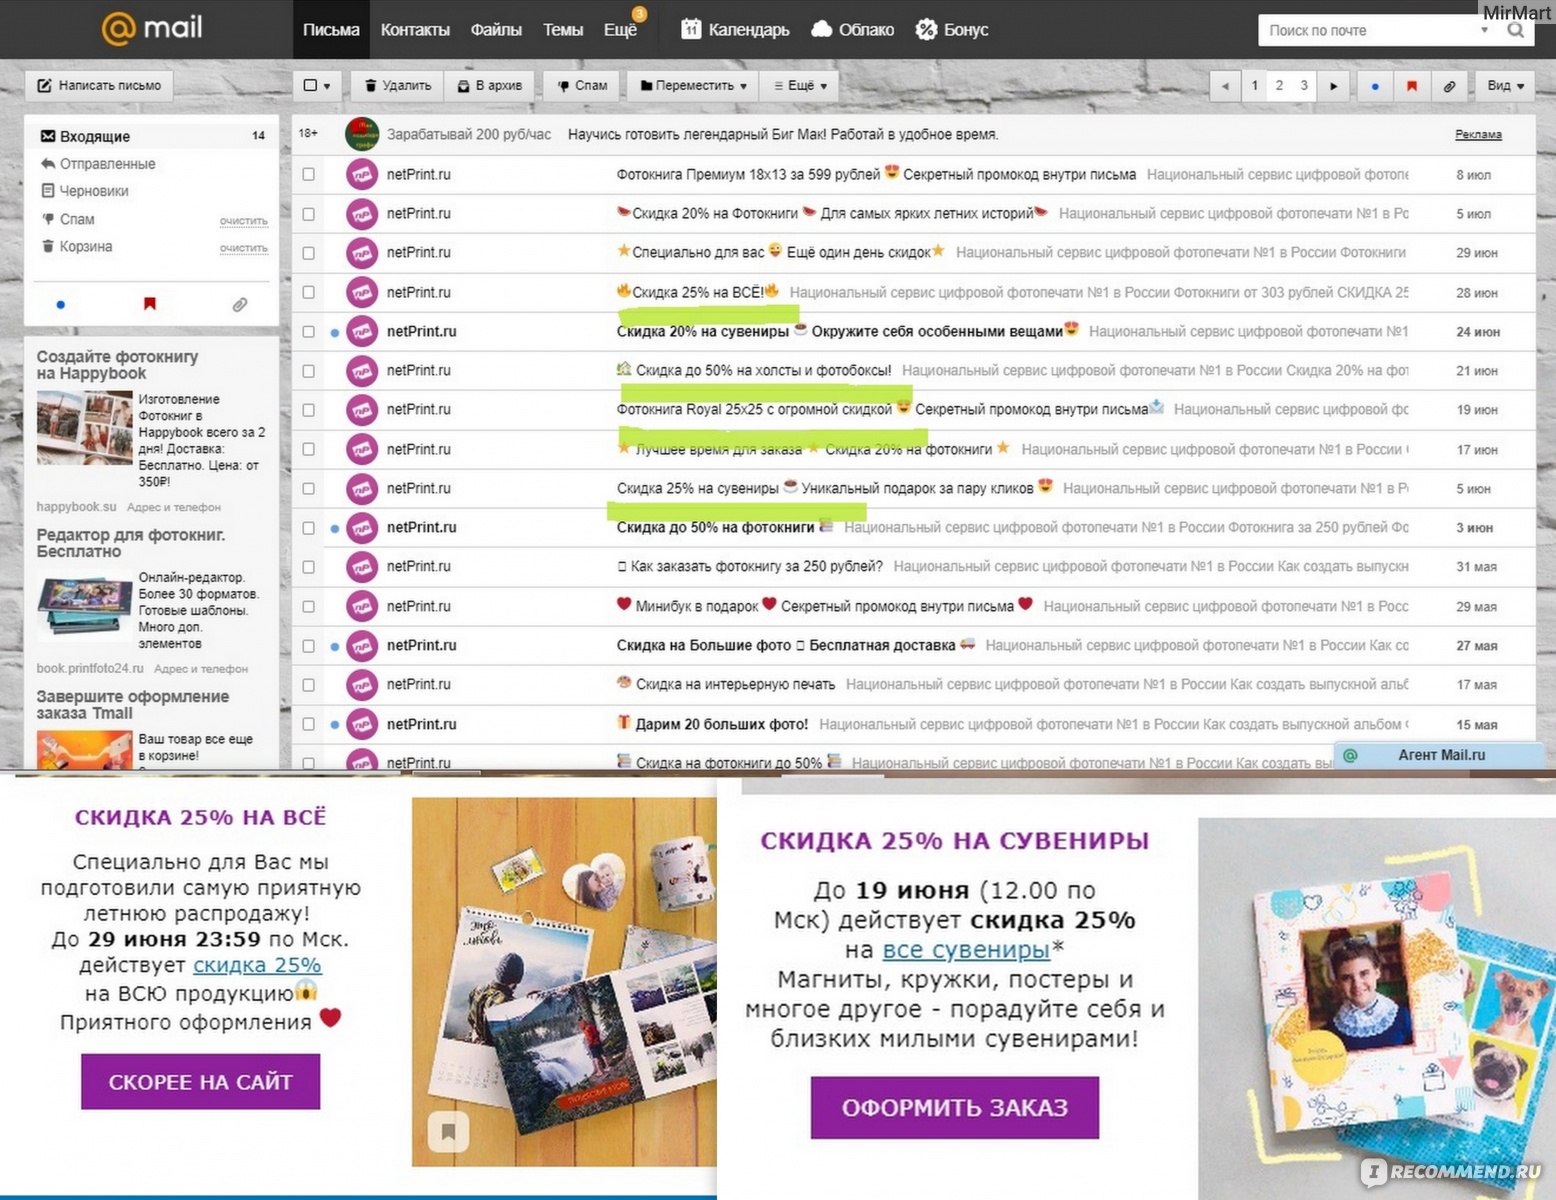Select checkbox for 31 мая email

[309, 567]
